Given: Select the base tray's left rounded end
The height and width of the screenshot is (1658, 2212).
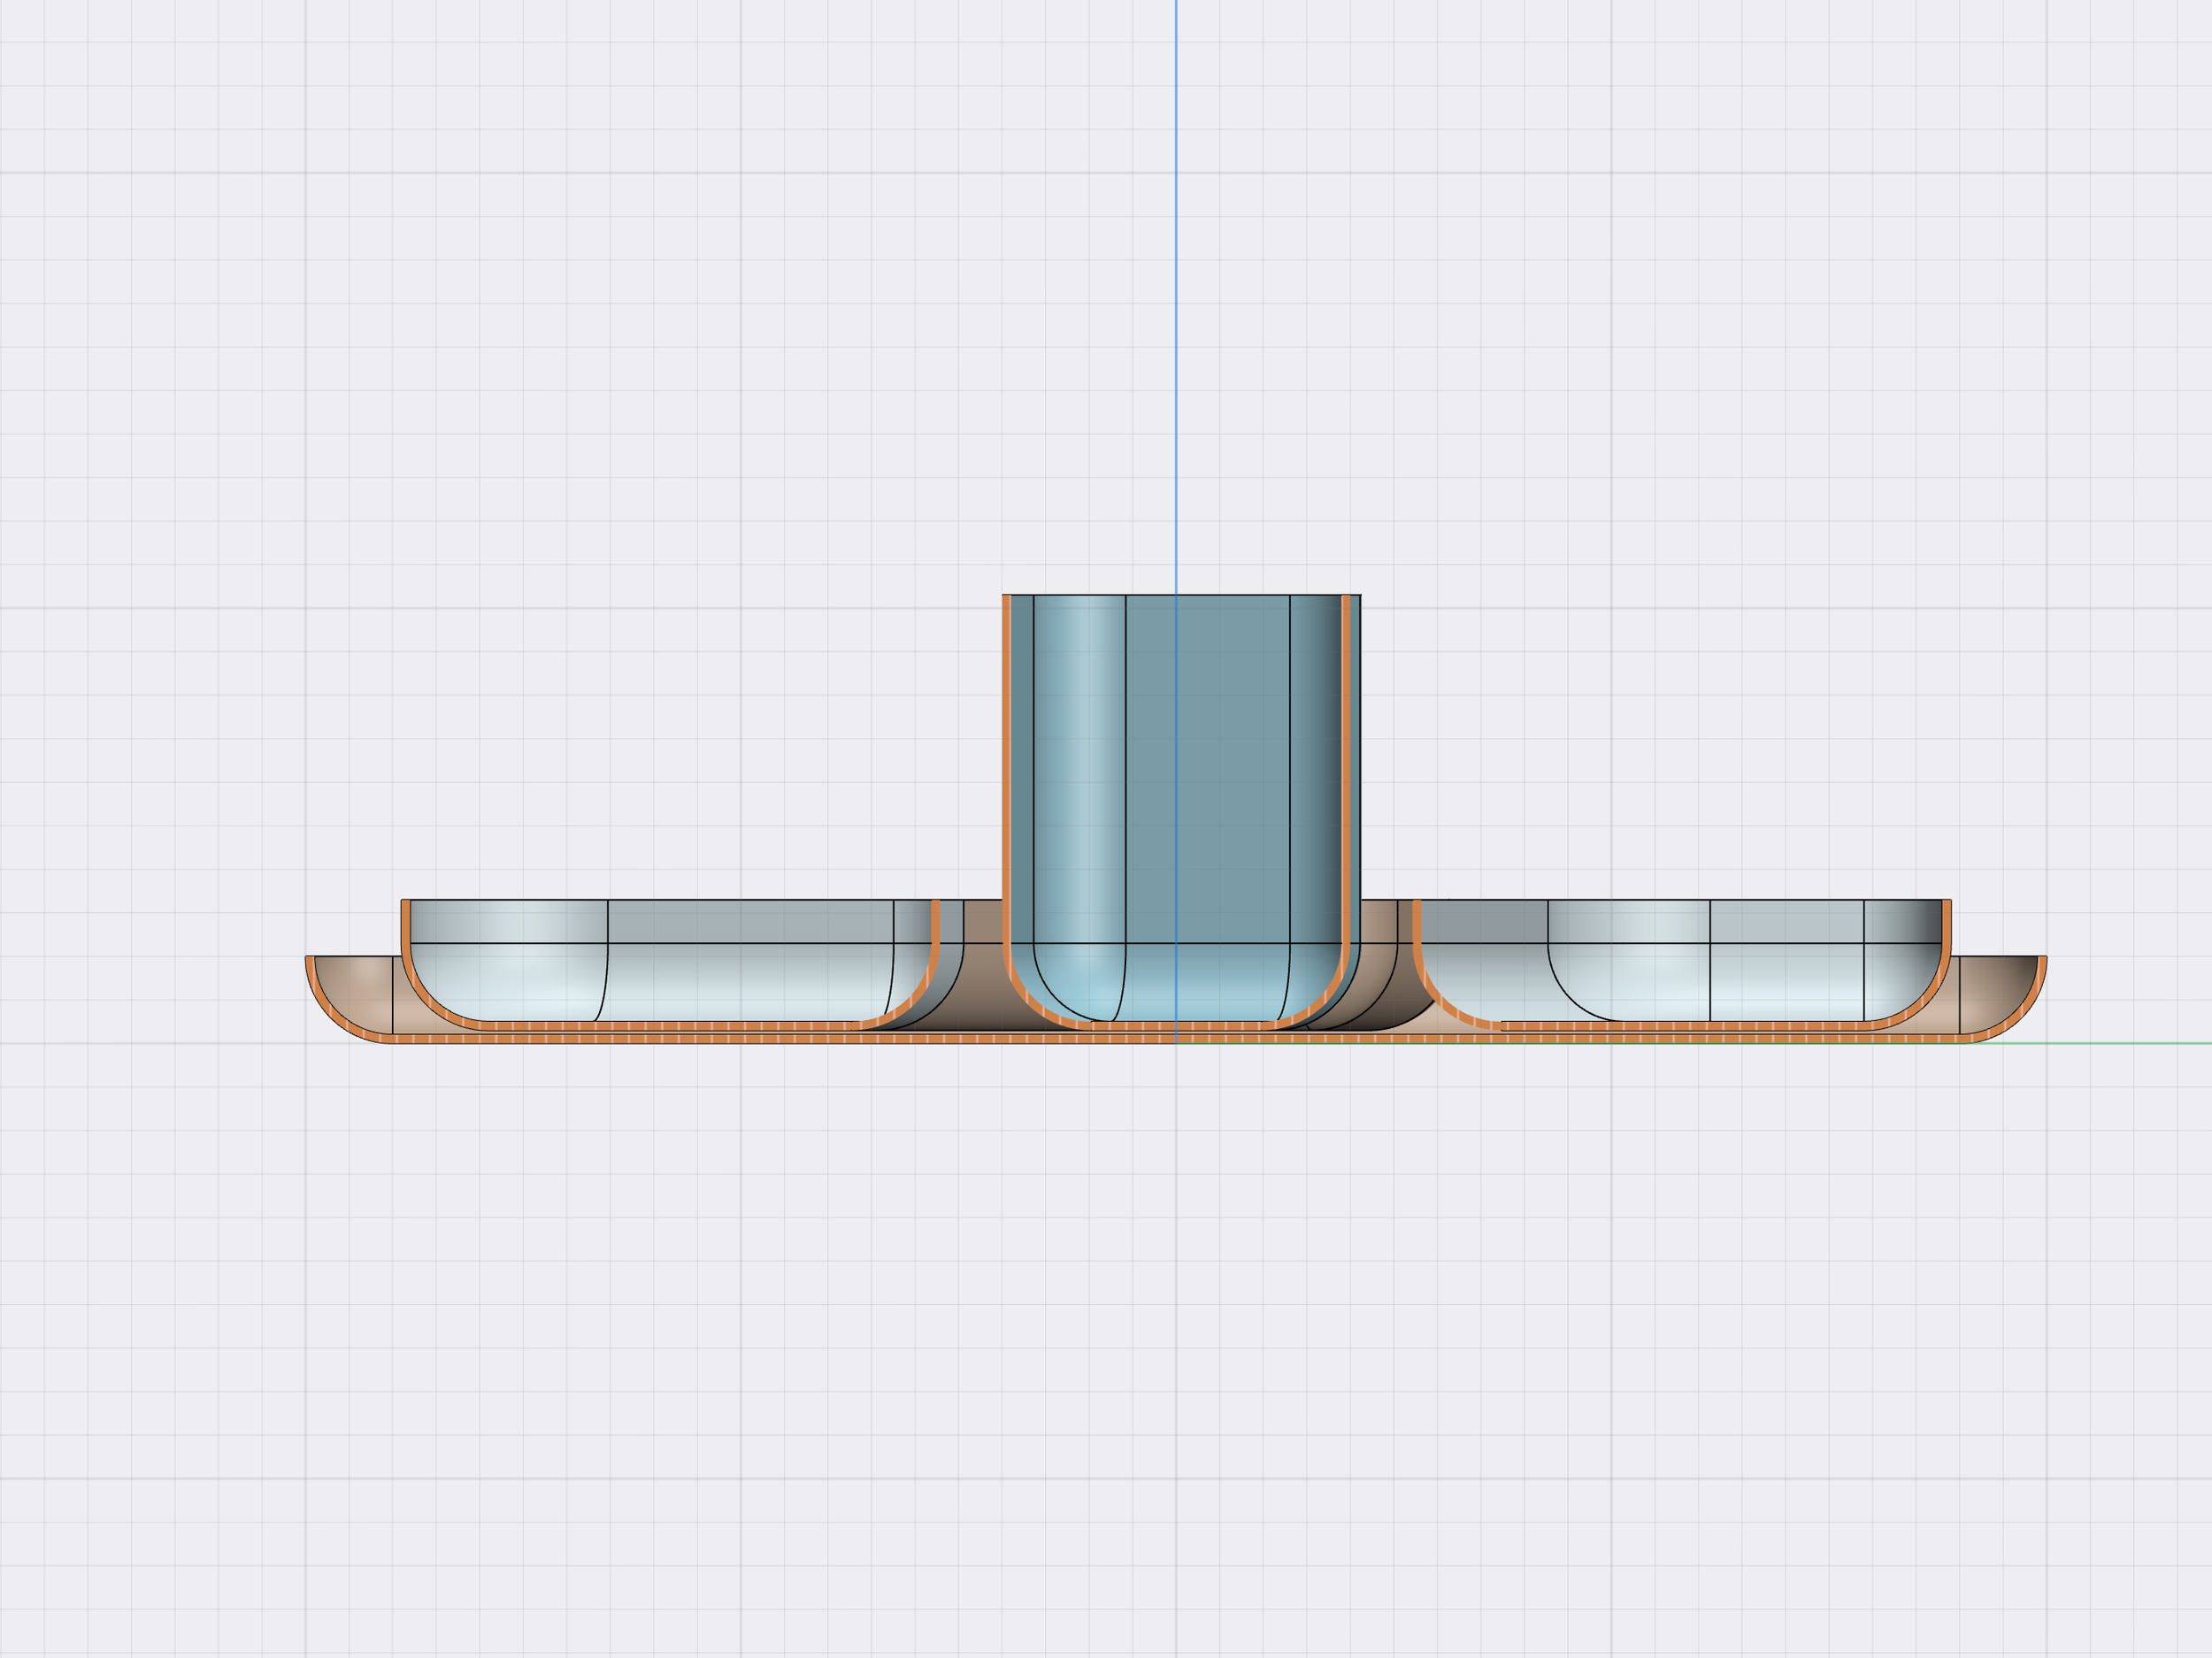Looking at the screenshot, I should (350, 990).
